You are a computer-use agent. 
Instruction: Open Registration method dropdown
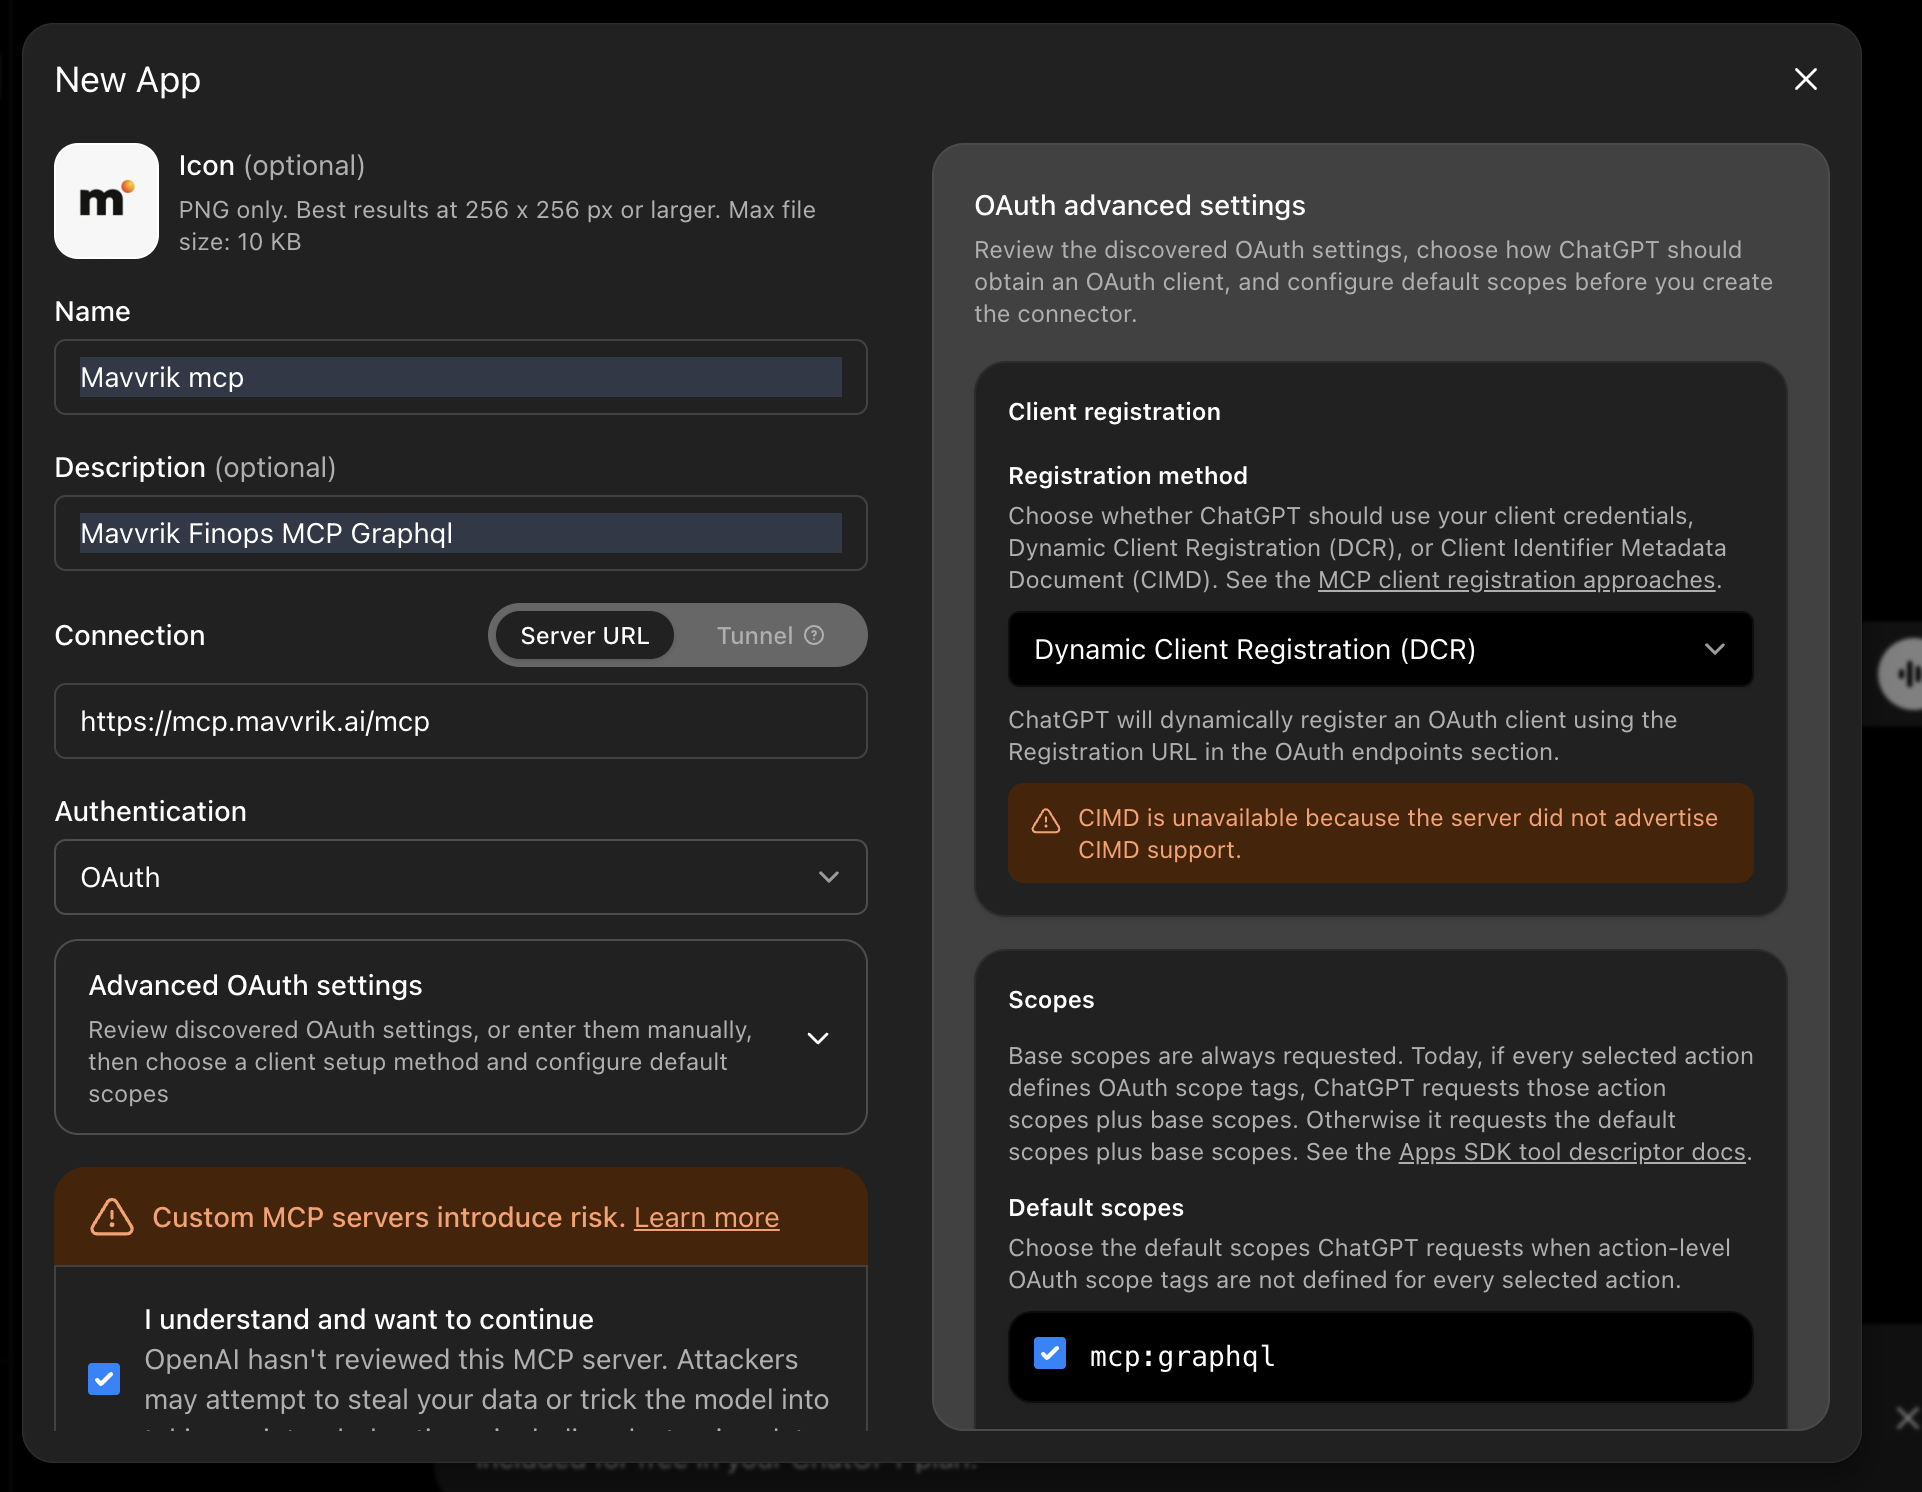point(1380,649)
